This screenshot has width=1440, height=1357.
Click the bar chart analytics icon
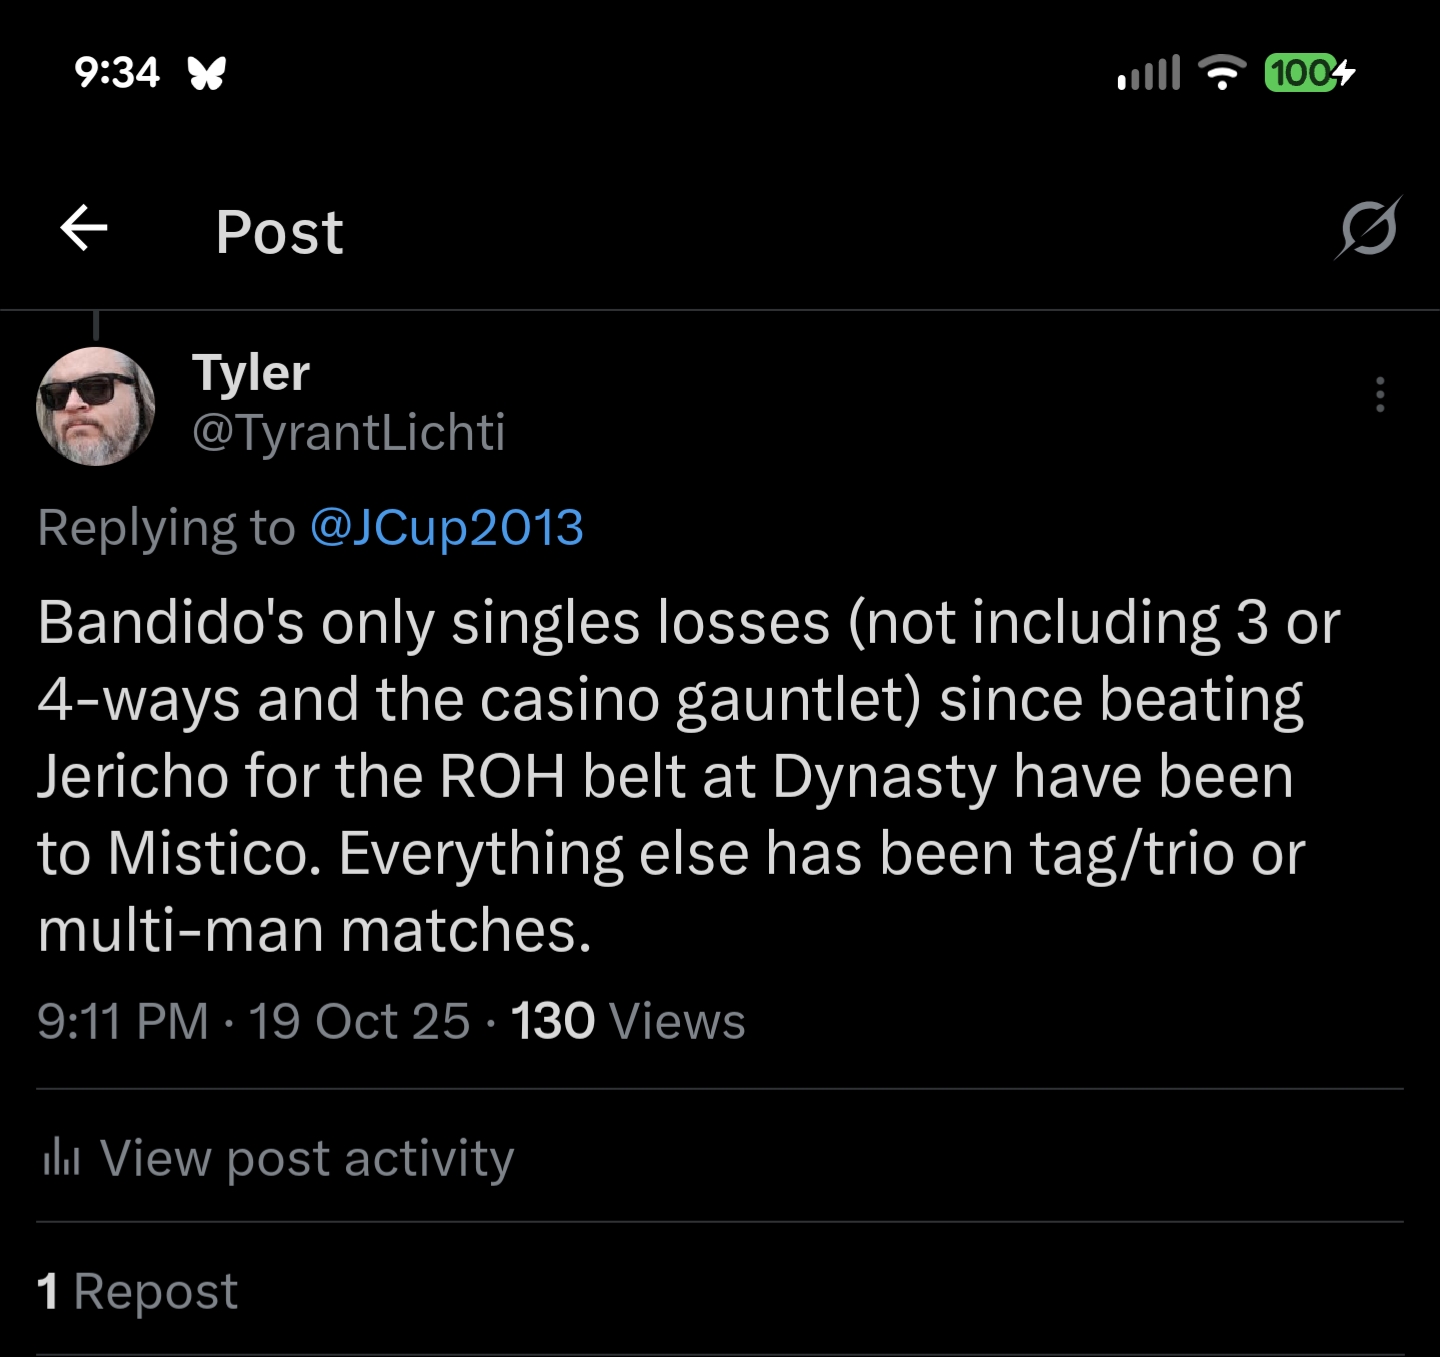click(61, 1158)
